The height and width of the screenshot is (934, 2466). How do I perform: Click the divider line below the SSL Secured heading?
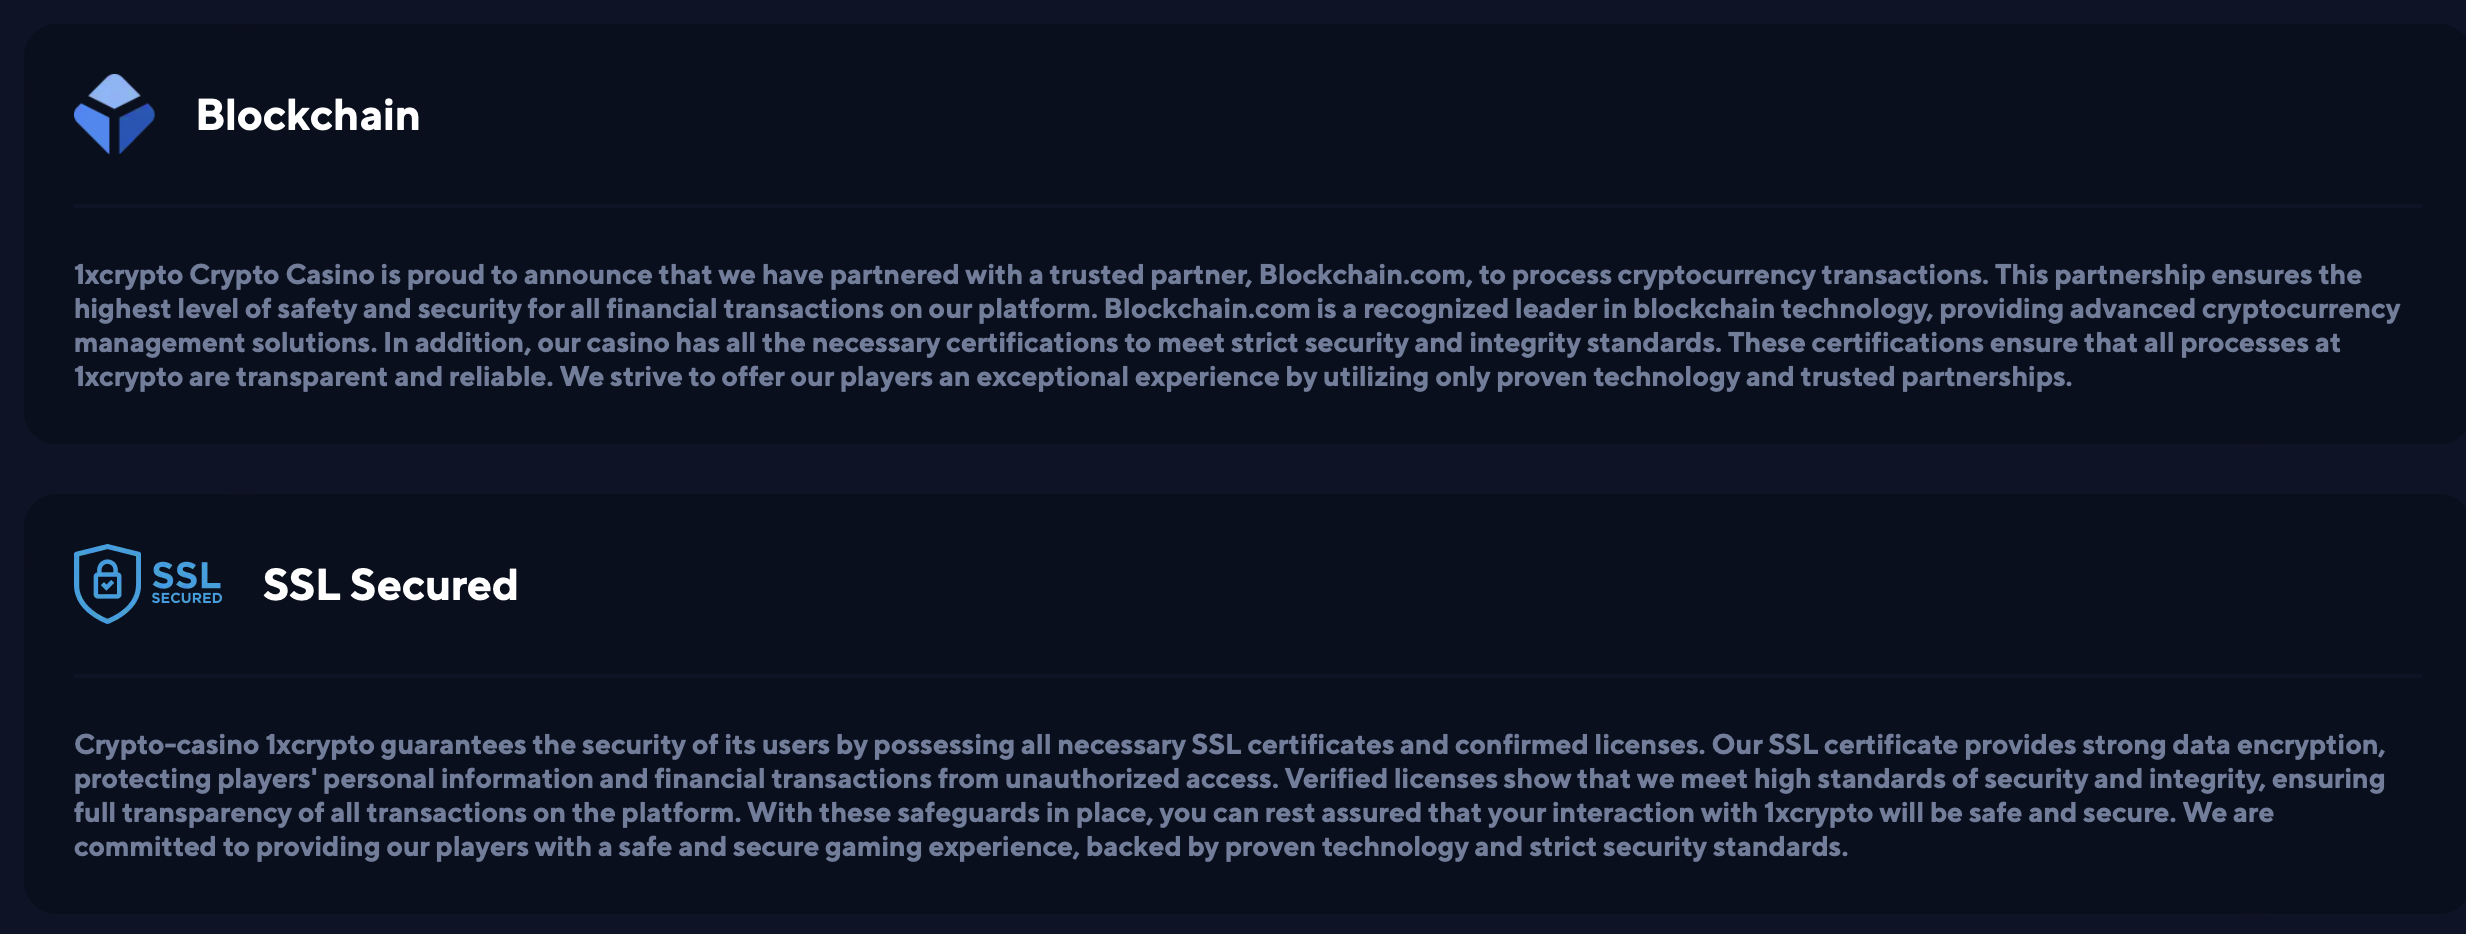[1247, 676]
